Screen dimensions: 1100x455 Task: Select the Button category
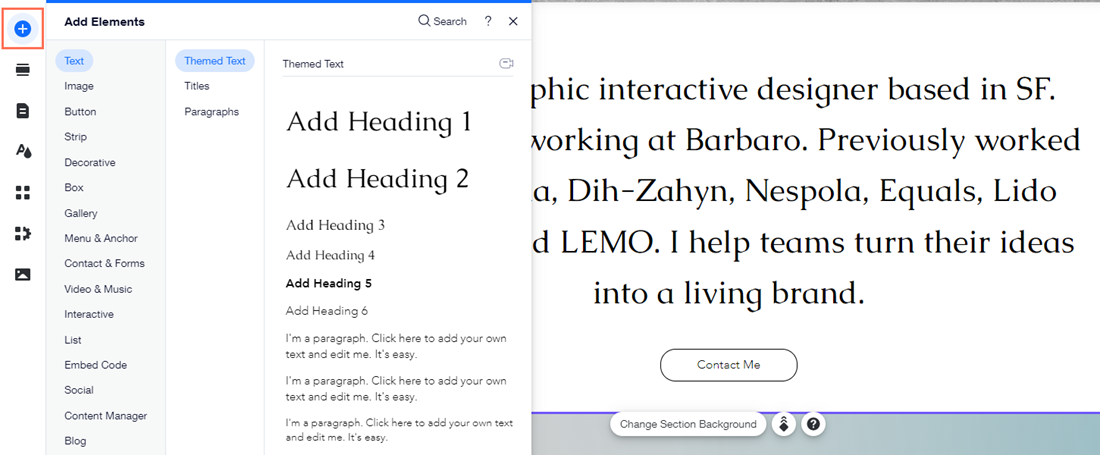coord(81,111)
